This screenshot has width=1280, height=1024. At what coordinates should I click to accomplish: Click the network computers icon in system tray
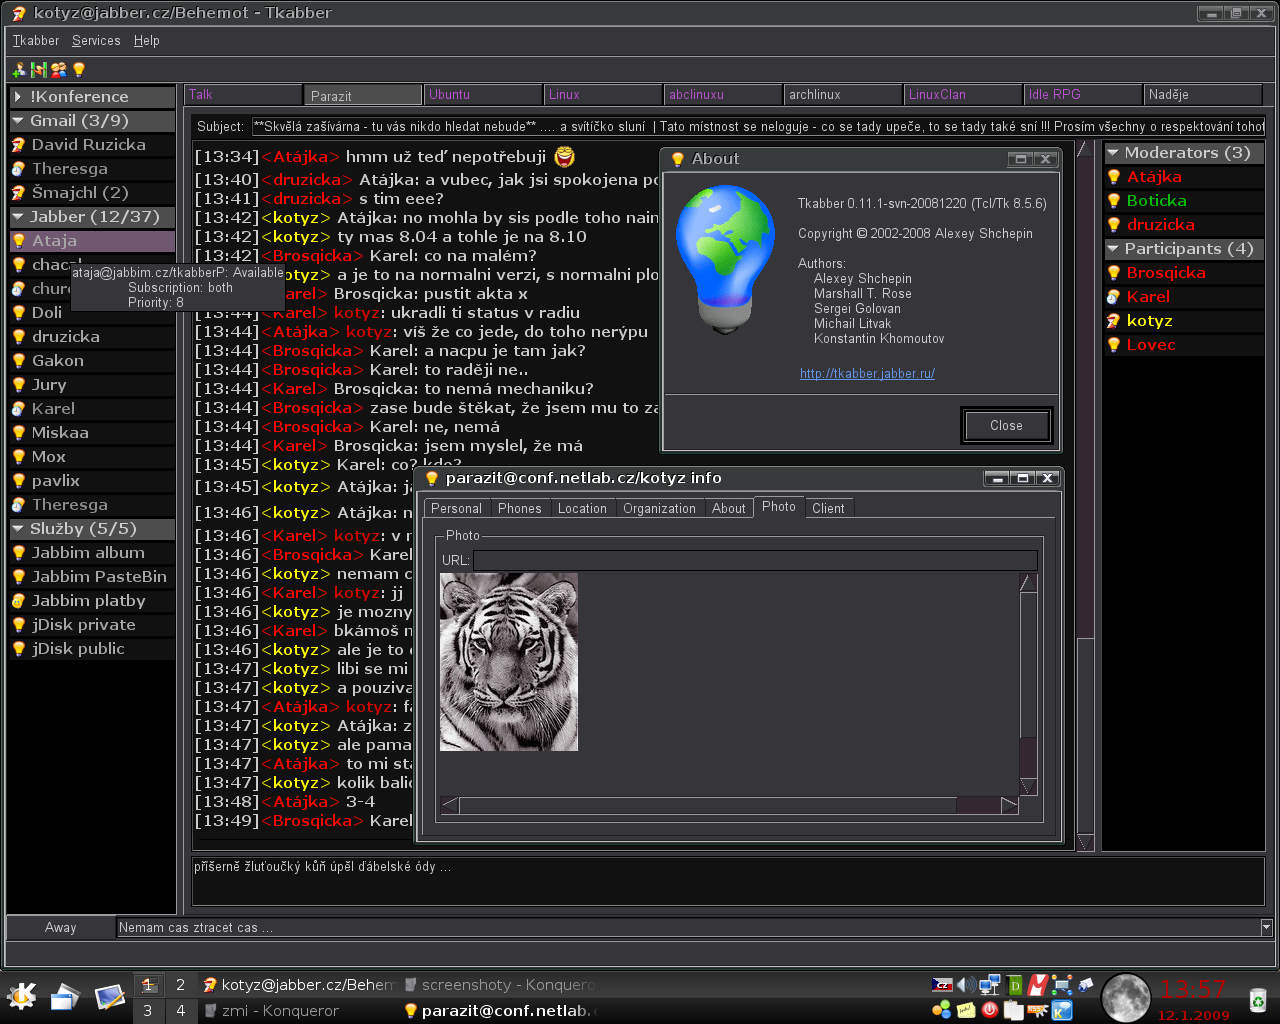[x=990, y=986]
